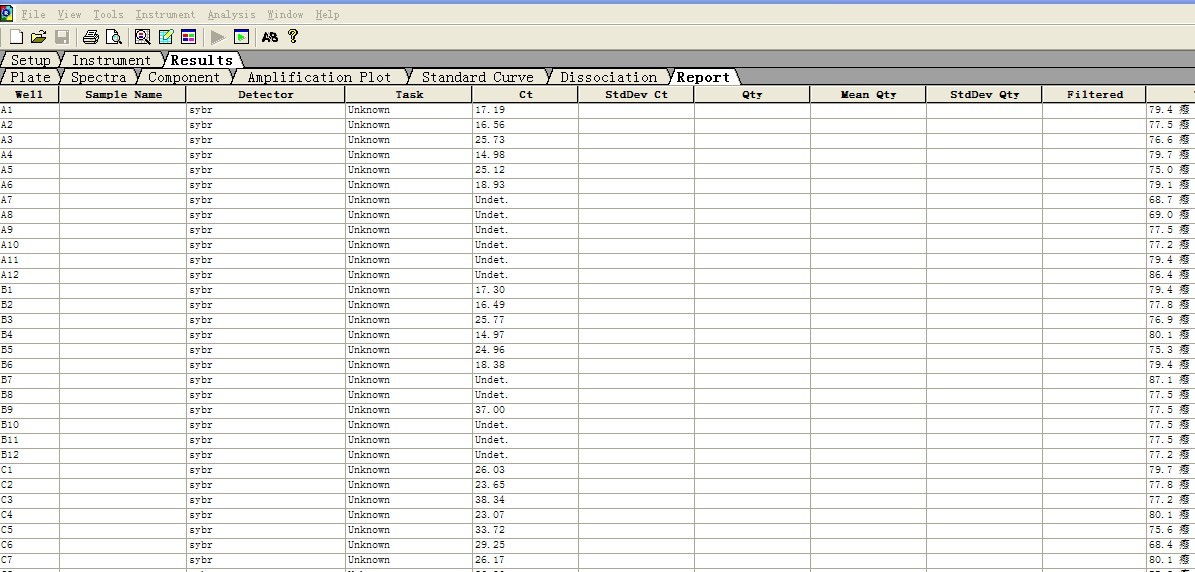
Task: Click the Undet. Ct cell in row A7
Action: 525,200
